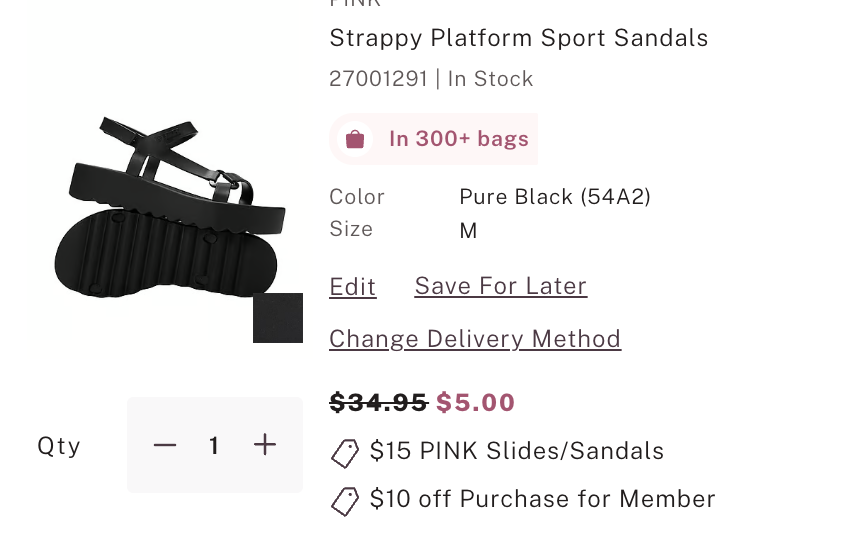The height and width of the screenshot is (538, 852).
Task: Open Change Delivery Method
Action: coord(475,339)
